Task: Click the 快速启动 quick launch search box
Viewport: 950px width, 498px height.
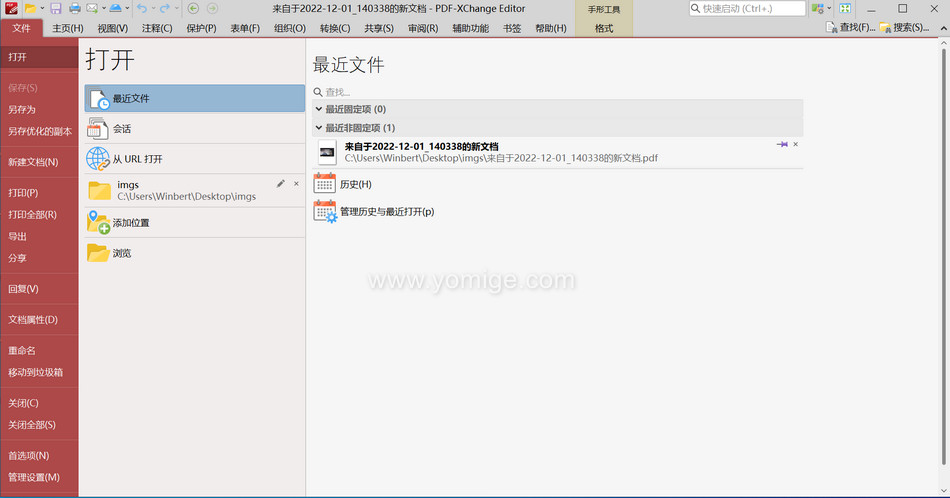Action: point(752,8)
